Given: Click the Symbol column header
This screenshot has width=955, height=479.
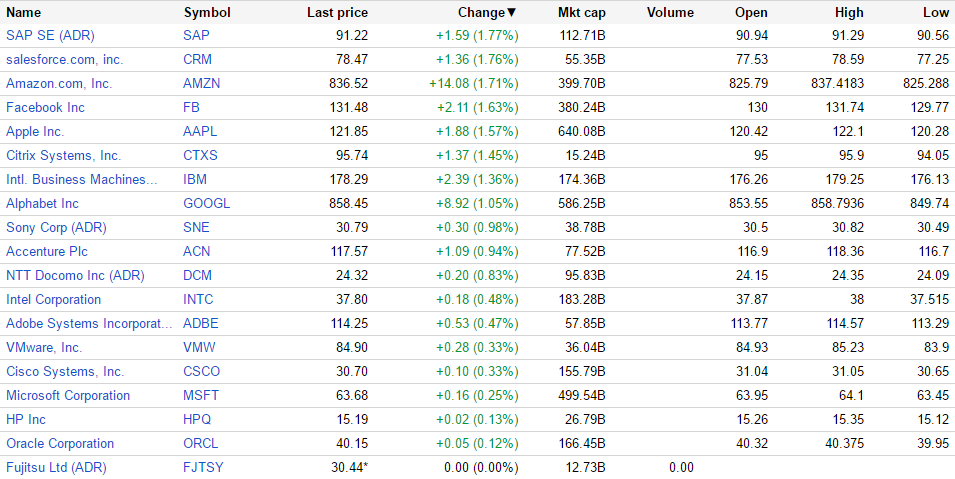Looking at the screenshot, I should pyautogui.click(x=207, y=13).
